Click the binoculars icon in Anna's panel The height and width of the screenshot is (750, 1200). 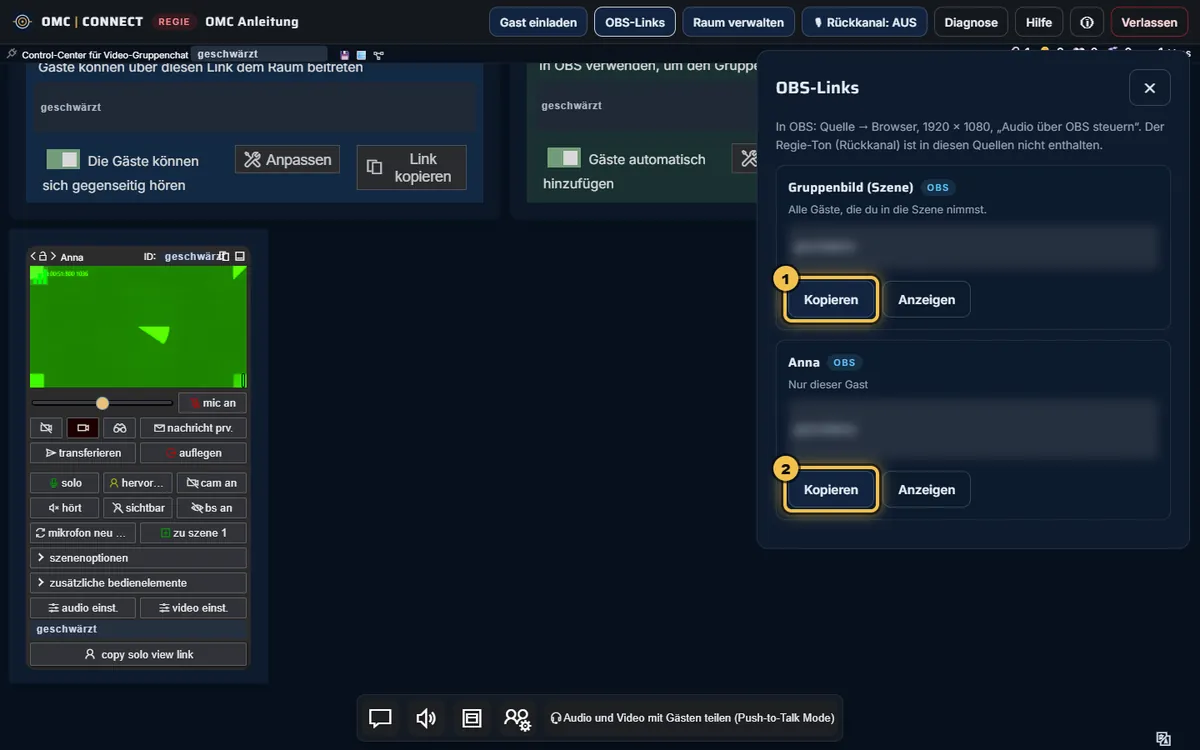click(x=119, y=428)
